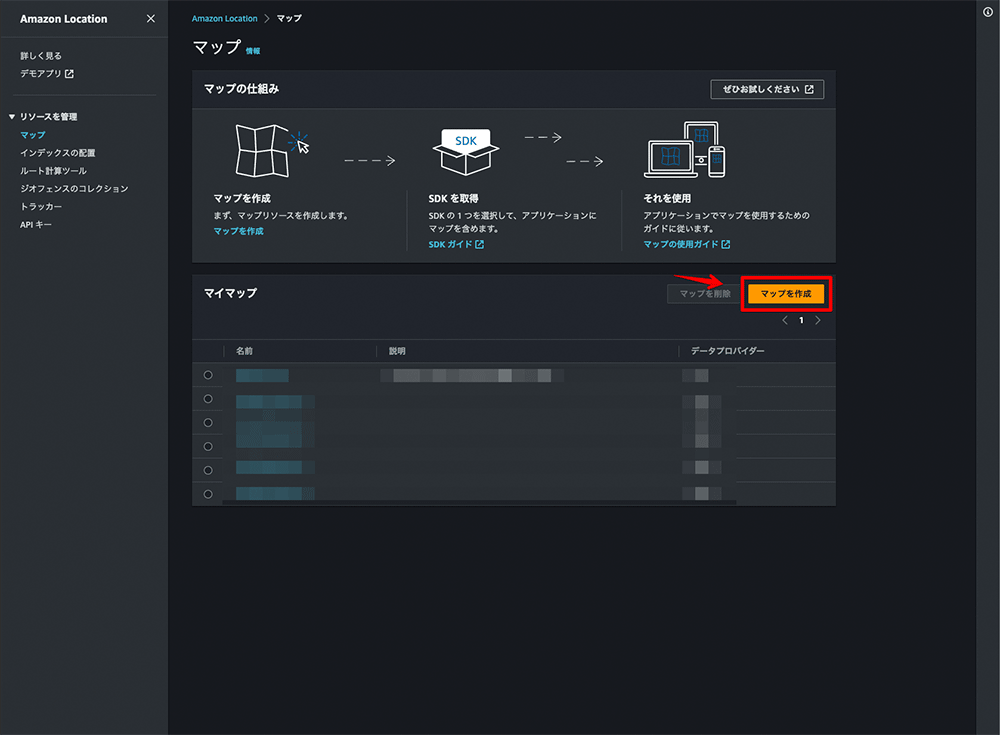The image size is (1000, 735).
Task: Open 詳しく見る in sidebar
Action: click(41, 56)
